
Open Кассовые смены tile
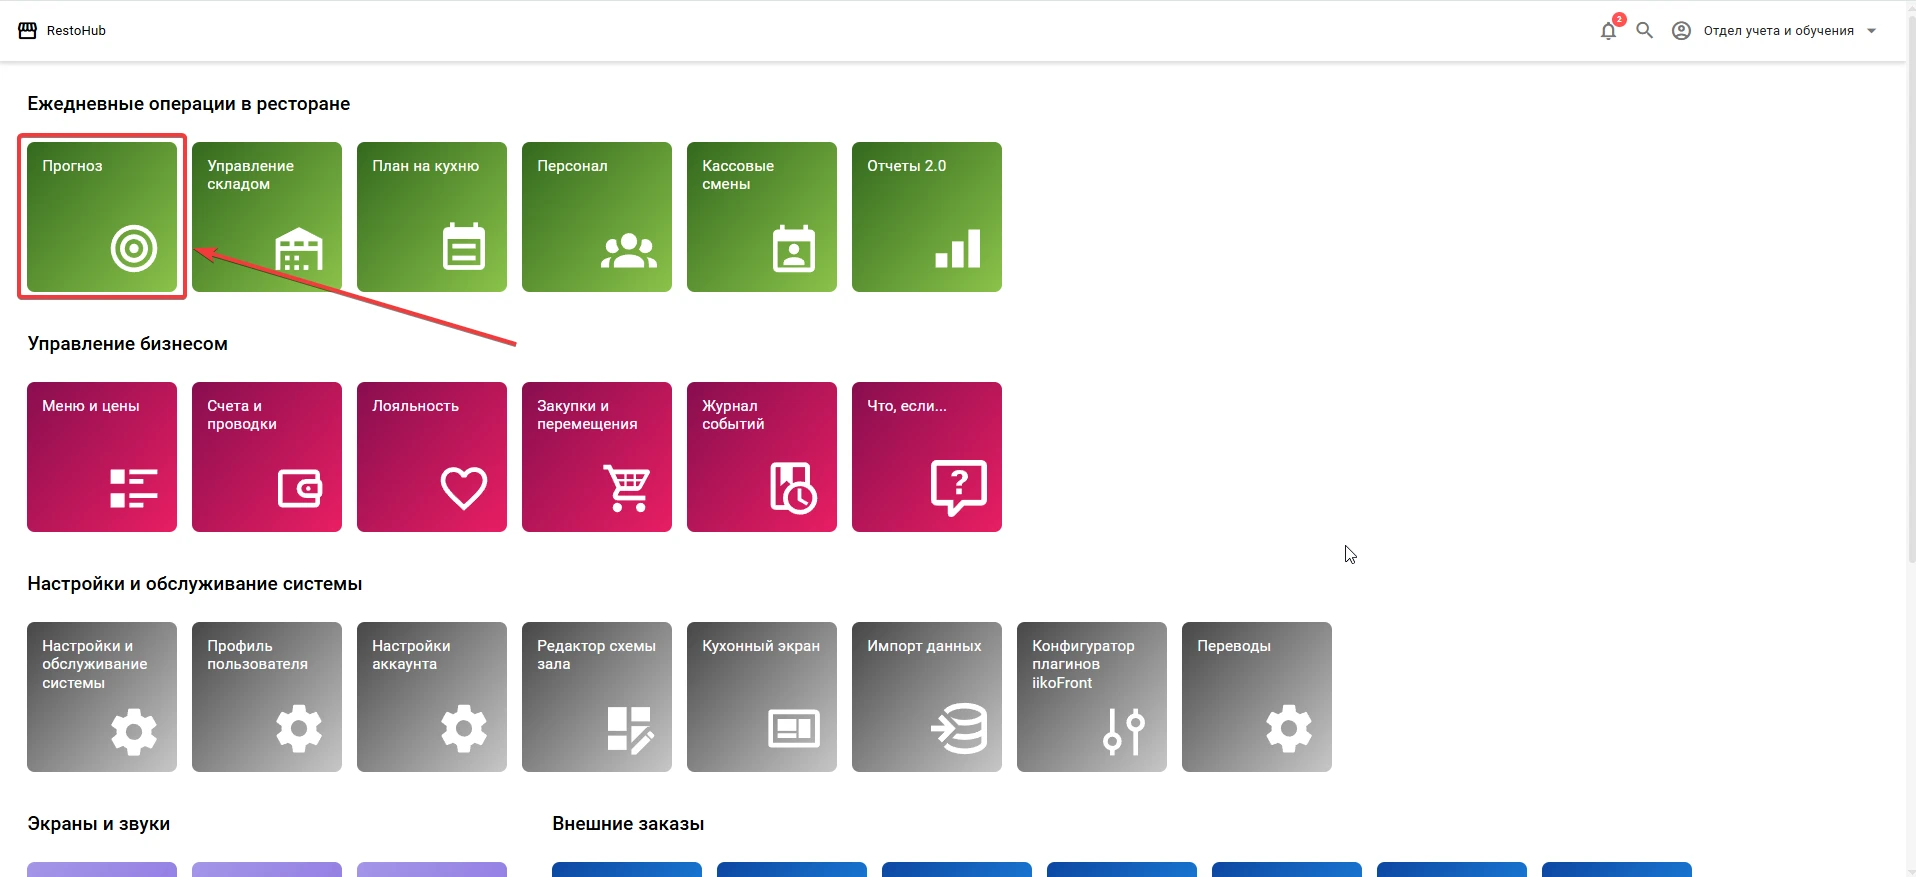point(762,217)
